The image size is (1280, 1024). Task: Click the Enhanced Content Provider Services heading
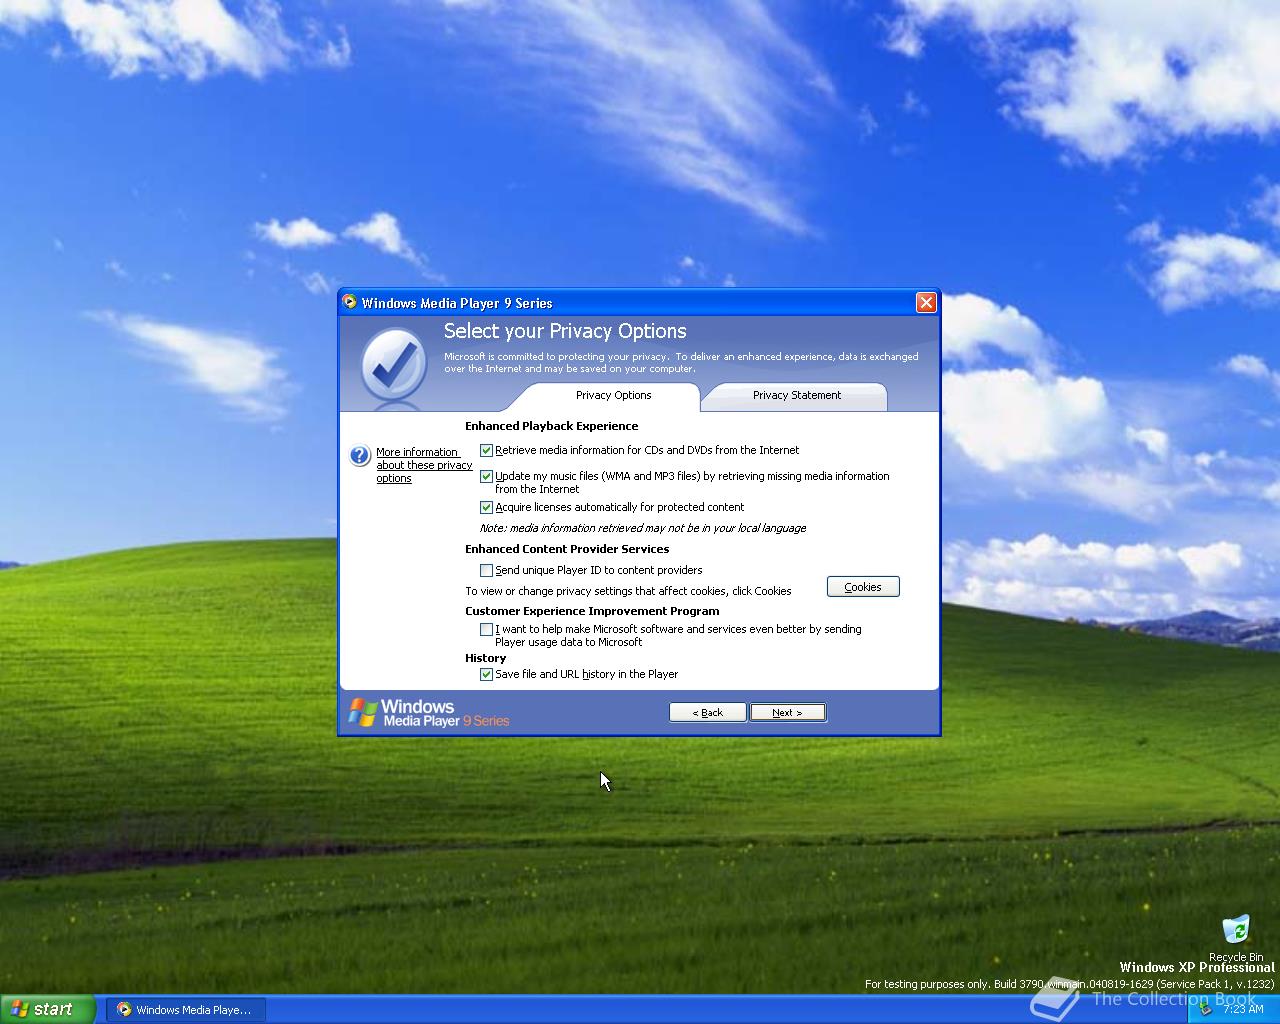567,549
